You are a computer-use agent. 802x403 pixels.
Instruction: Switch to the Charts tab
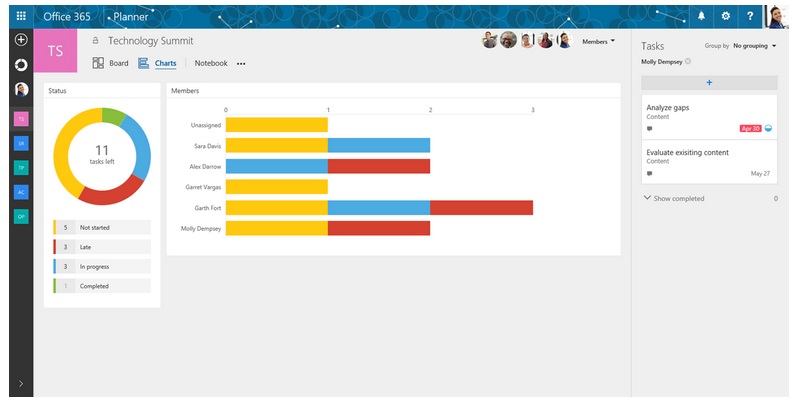(x=166, y=63)
